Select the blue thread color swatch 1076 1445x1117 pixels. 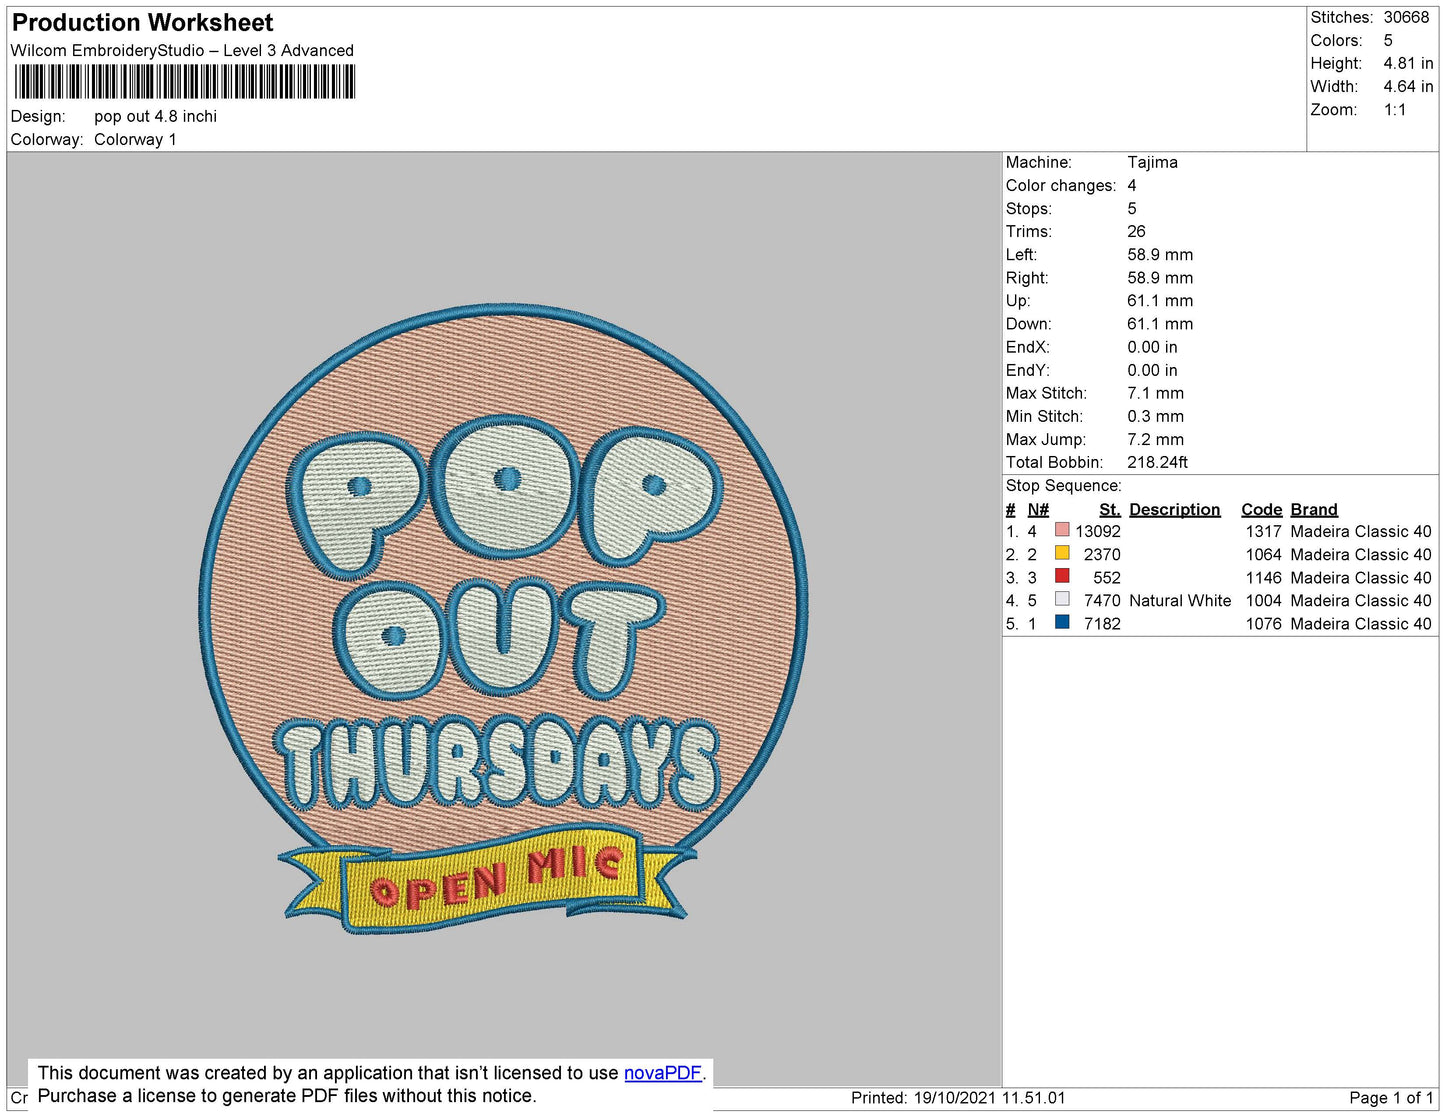coord(1062,622)
